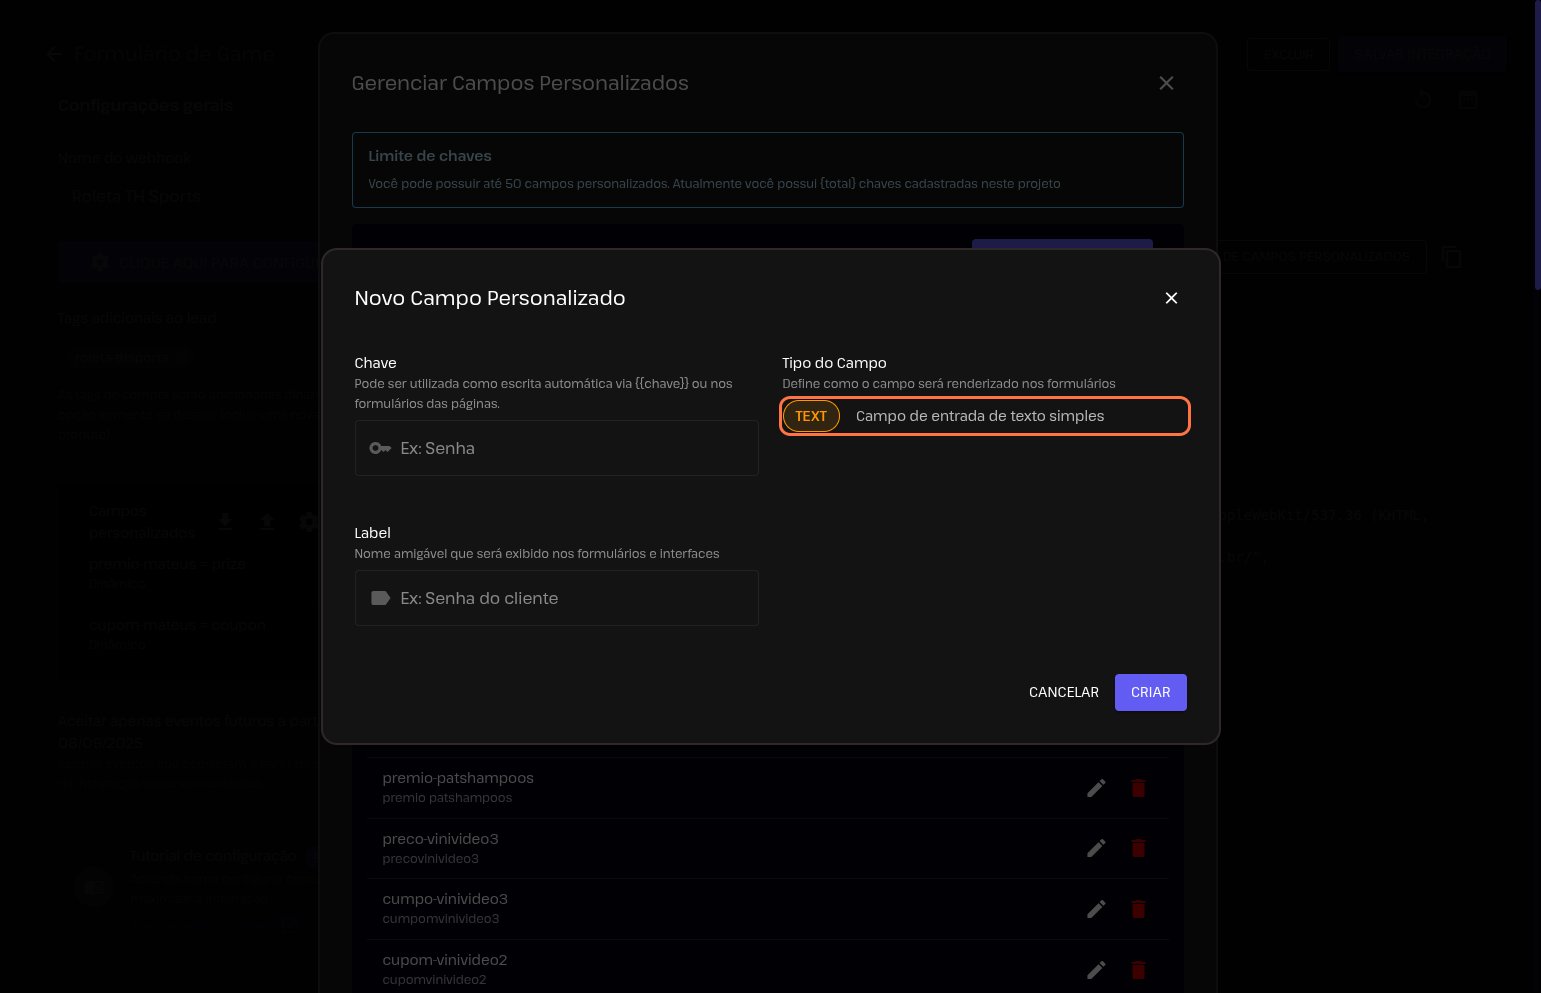The width and height of the screenshot is (1541, 993).
Task: Click the Limite de chaves info banner
Action: pyautogui.click(x=767, y=170)
